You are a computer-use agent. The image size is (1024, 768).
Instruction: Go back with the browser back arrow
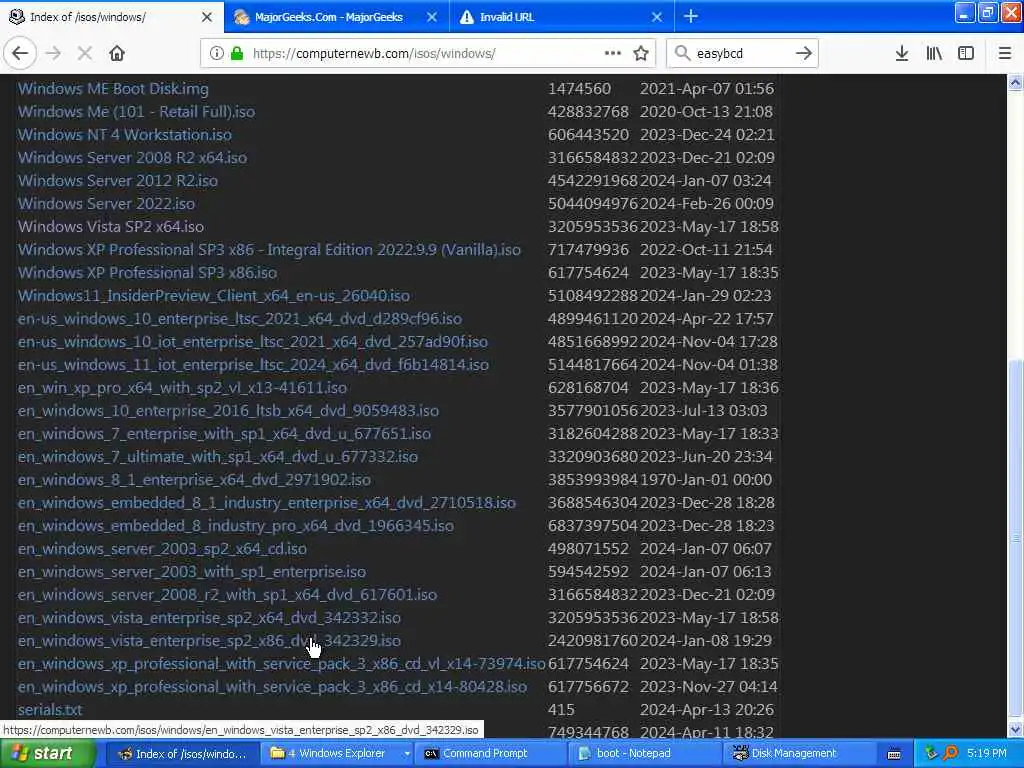(20, 54)
